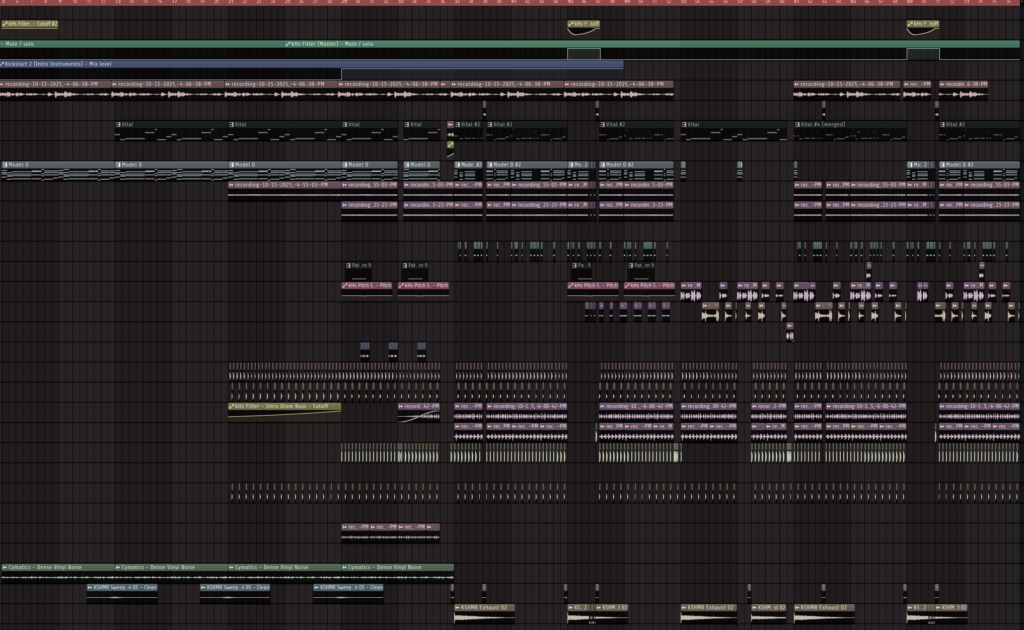Click the first Cymatics Dense Vinyl Noise clip icon
Viewport: 1024px width, 630px height.
pos(5,567)
